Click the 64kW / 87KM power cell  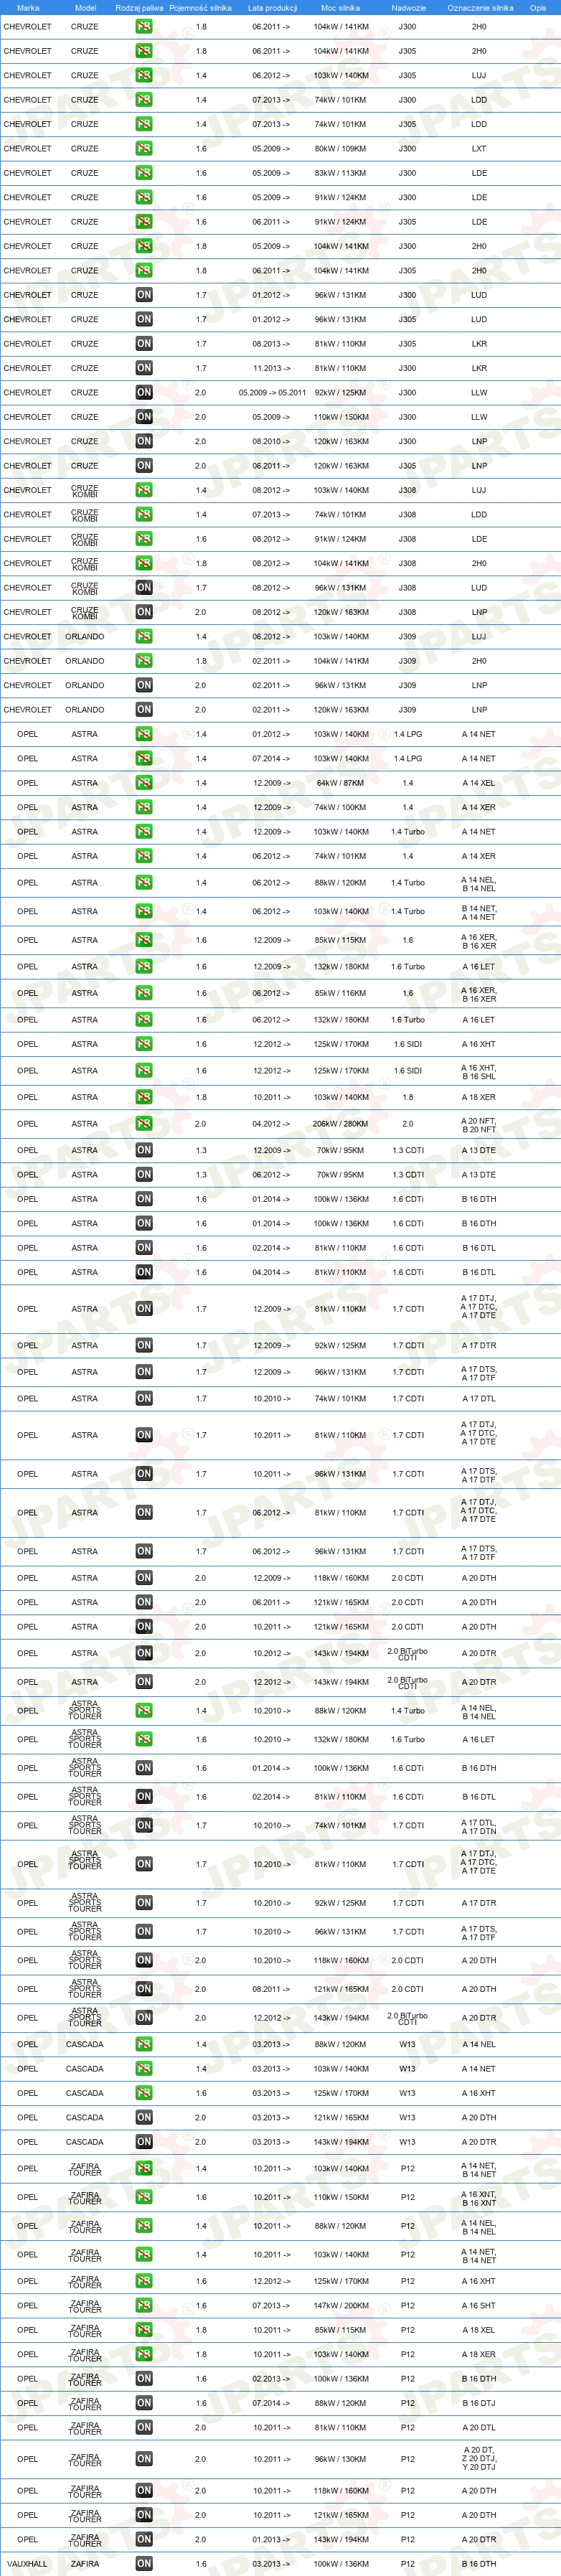pyautogui.click(x=340, y=783)
